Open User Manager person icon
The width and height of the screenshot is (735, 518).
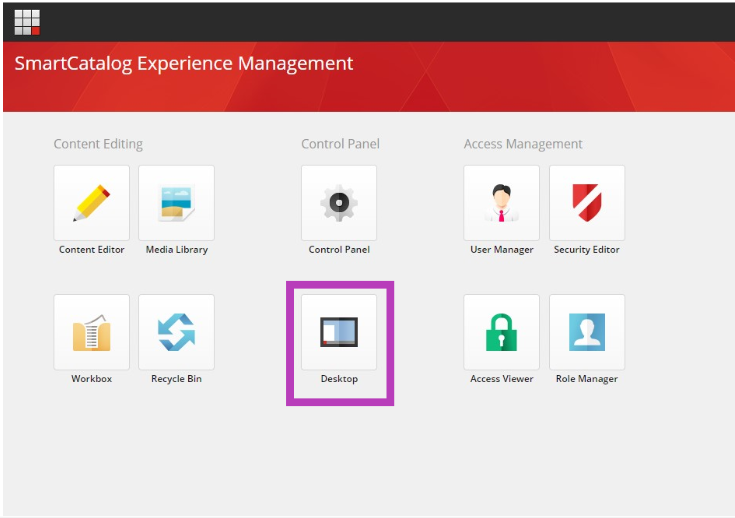point(502,203)
